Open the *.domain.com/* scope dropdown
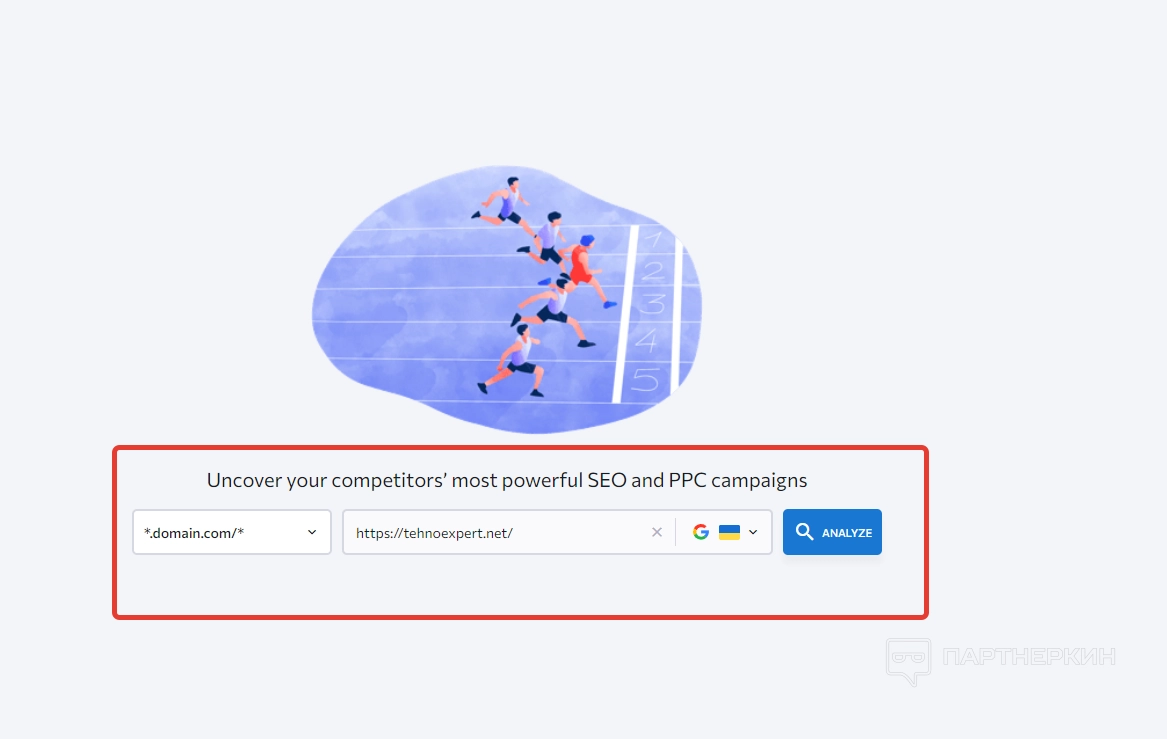The height and width of the screenshot is (739, 1167). 231,532
